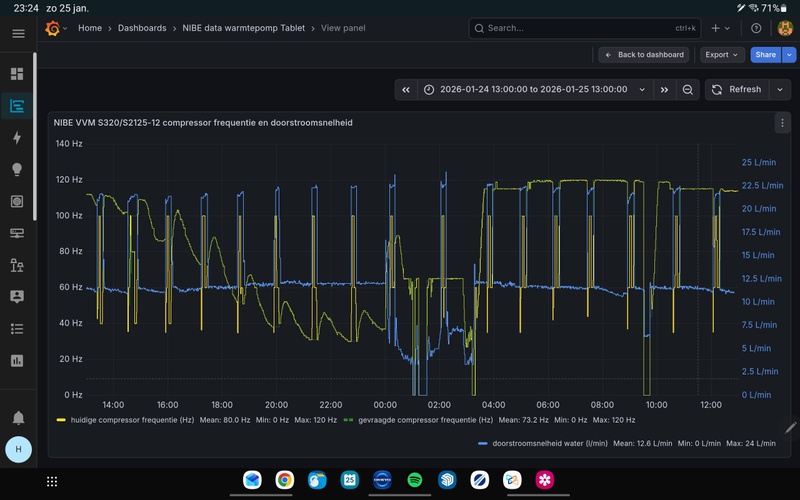Open the help question mark icon
800x500 pixels.
click(x=756, y=28)
